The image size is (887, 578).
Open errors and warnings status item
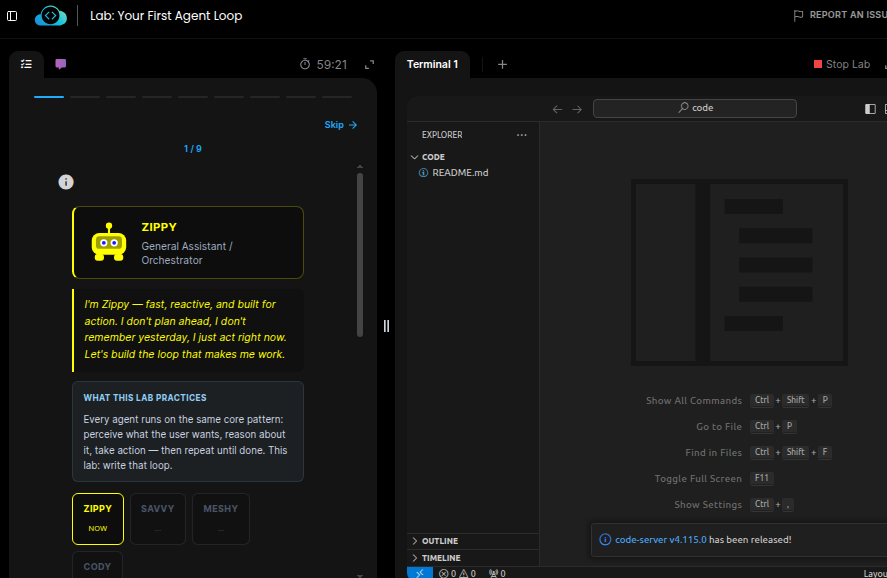click(x=458, y=573)
